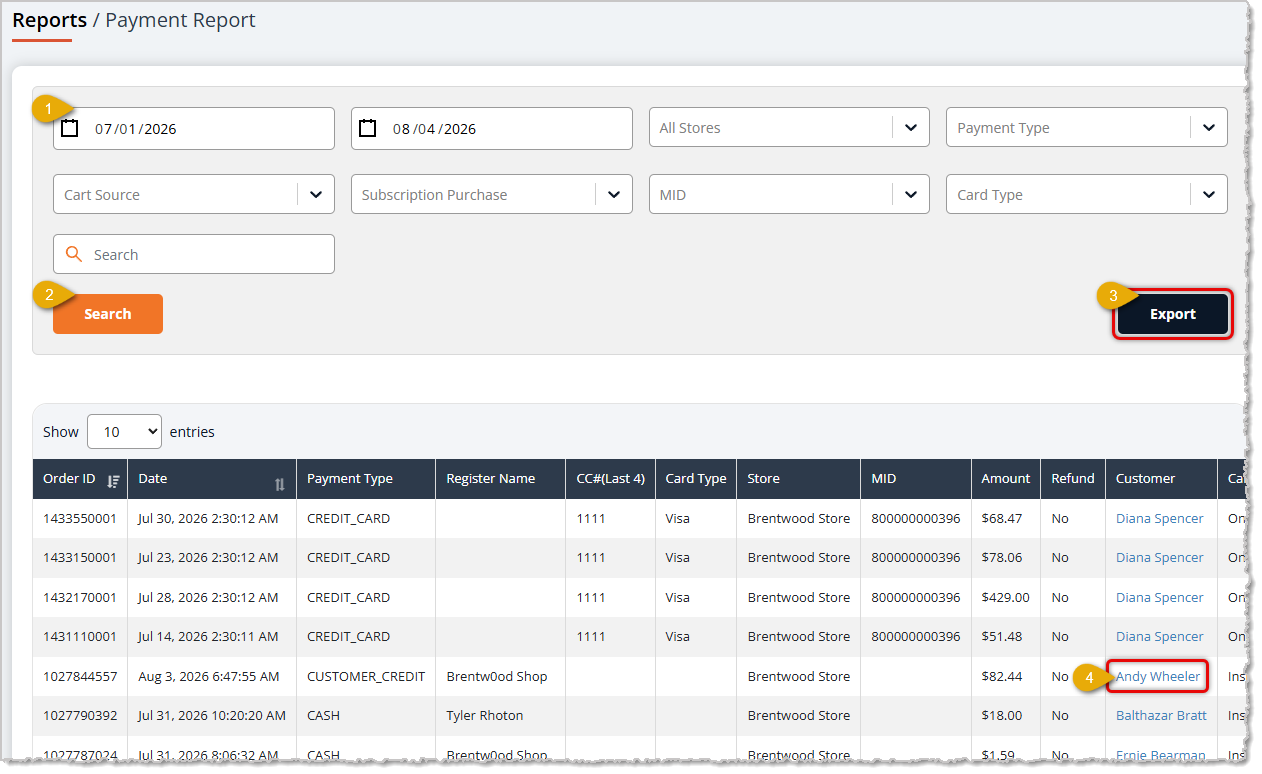The image size is (1262, 774).
Task: Open the Card Type dropdown
Action: 1086,194
